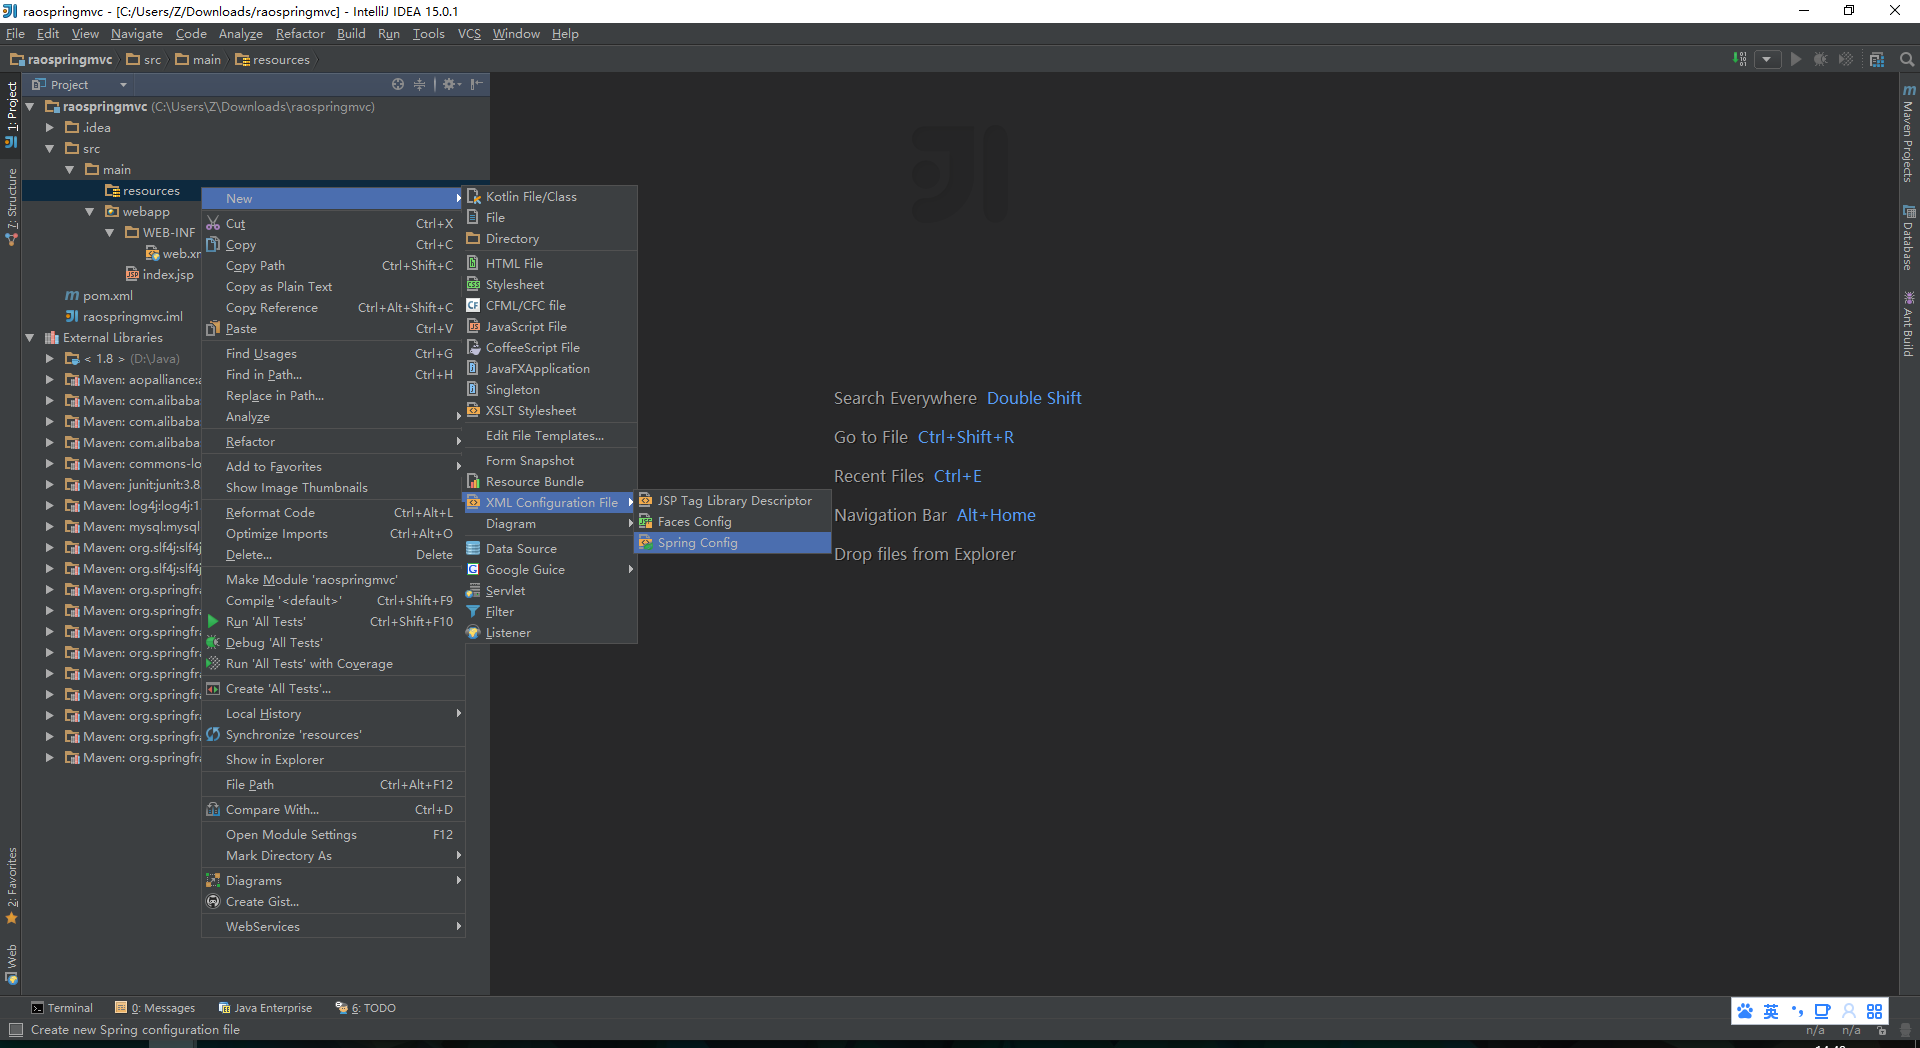1920x1048 pixels.
Task: Expand the .idea folder
Action: (x=50, y=128)
